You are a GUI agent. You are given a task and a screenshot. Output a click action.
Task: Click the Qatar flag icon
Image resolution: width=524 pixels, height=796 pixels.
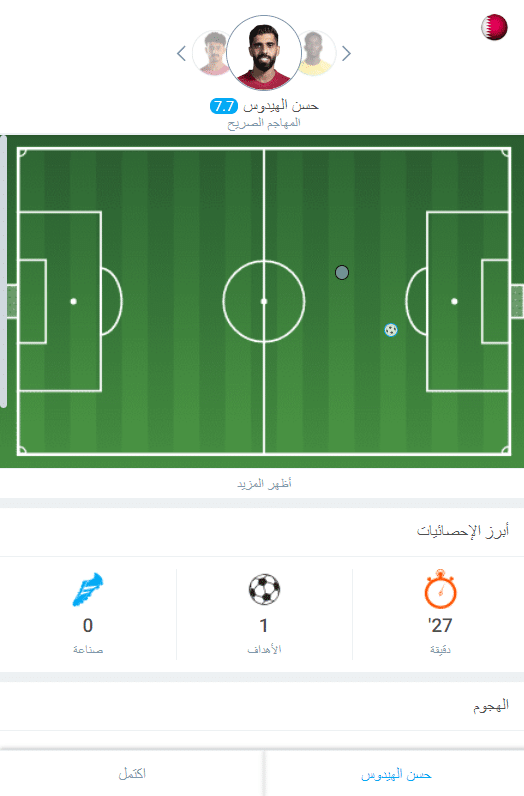click(494, 27)
